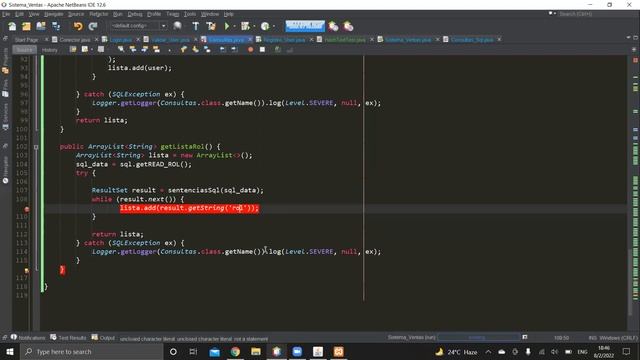Click the Type here to search box
The image size is (640, 360).
tap(91, 351)
